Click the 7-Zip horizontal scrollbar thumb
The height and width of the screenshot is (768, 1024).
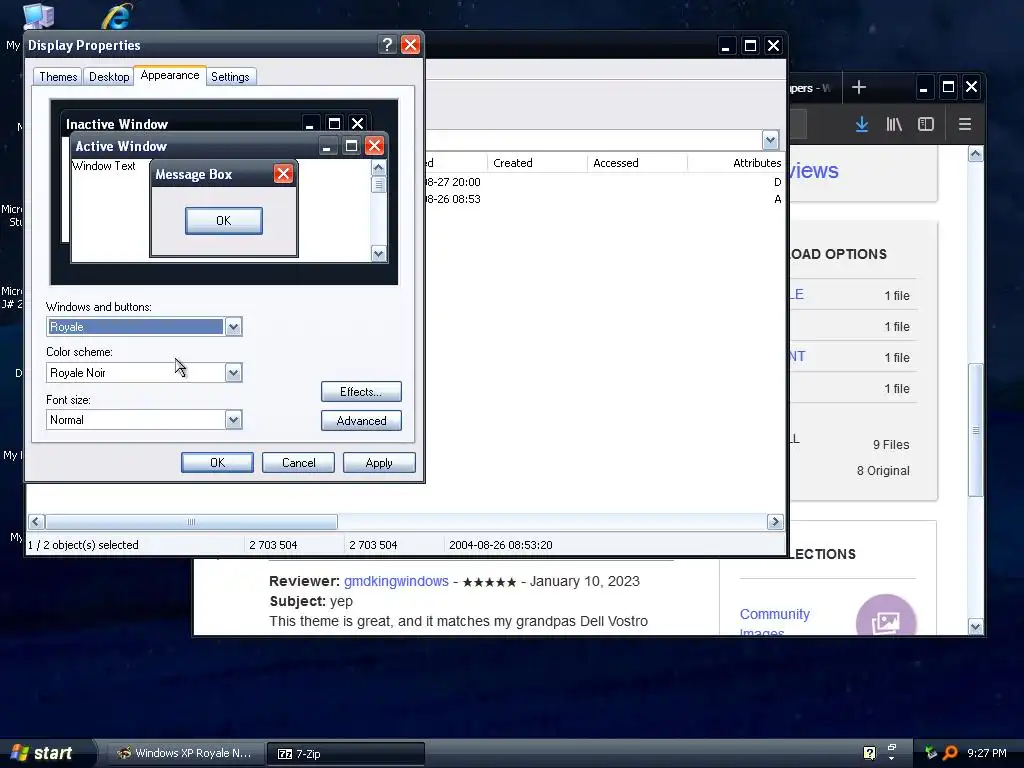pos(191,522)
